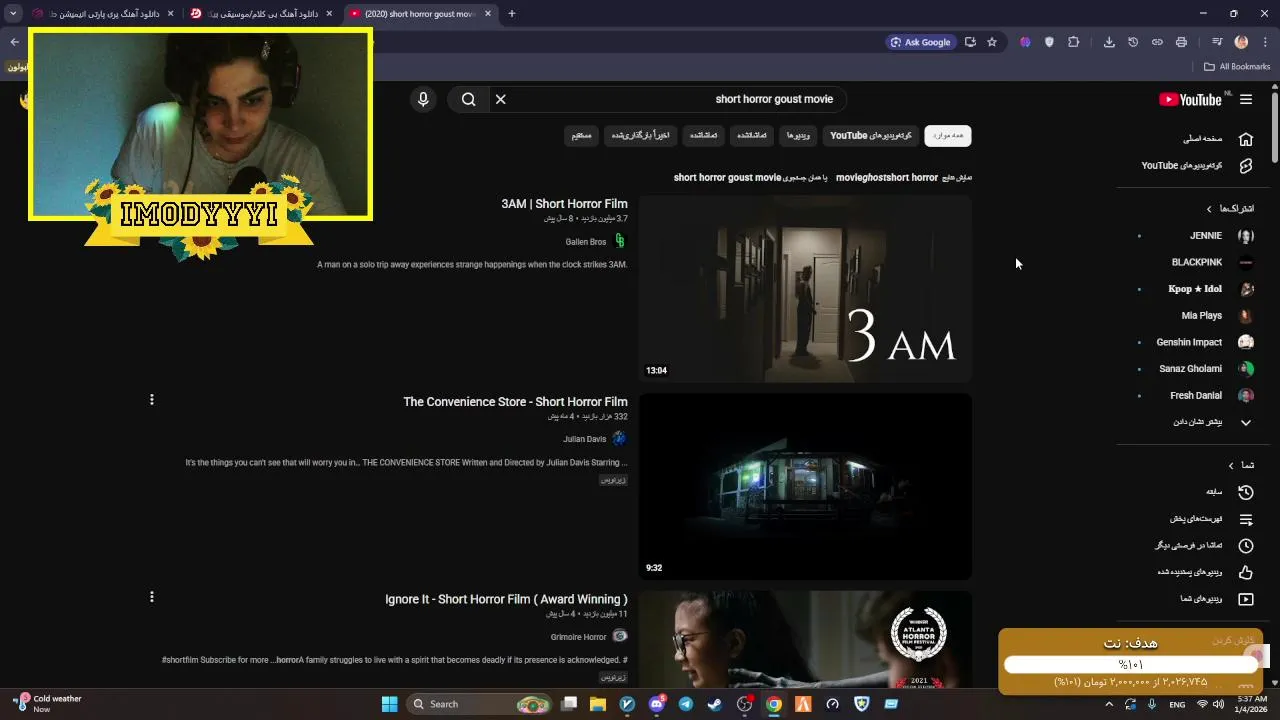Clear the search query with X
Screen dimensions: 1280x720
coord(501,99)
